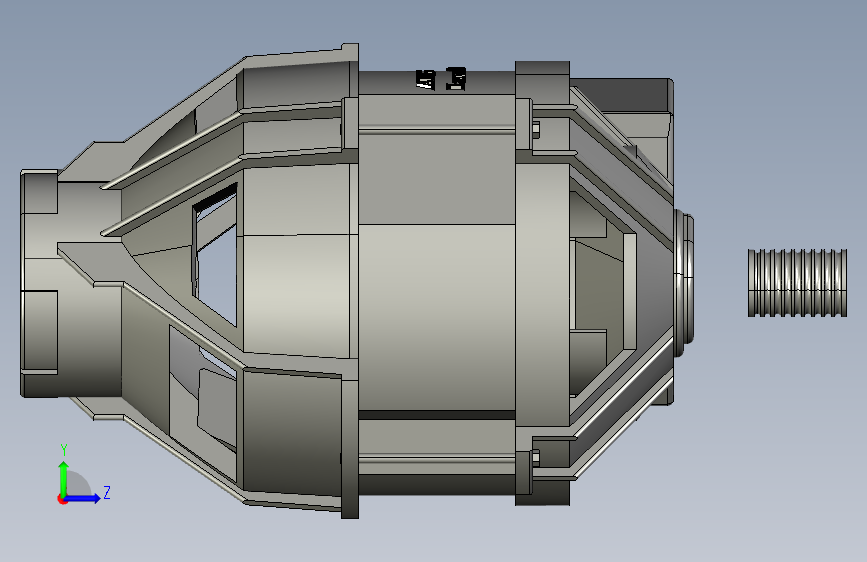Viewport: 867px width, 562px height.
Task: Select the separate threaded screw part
Action: click(x=797, y=283)
